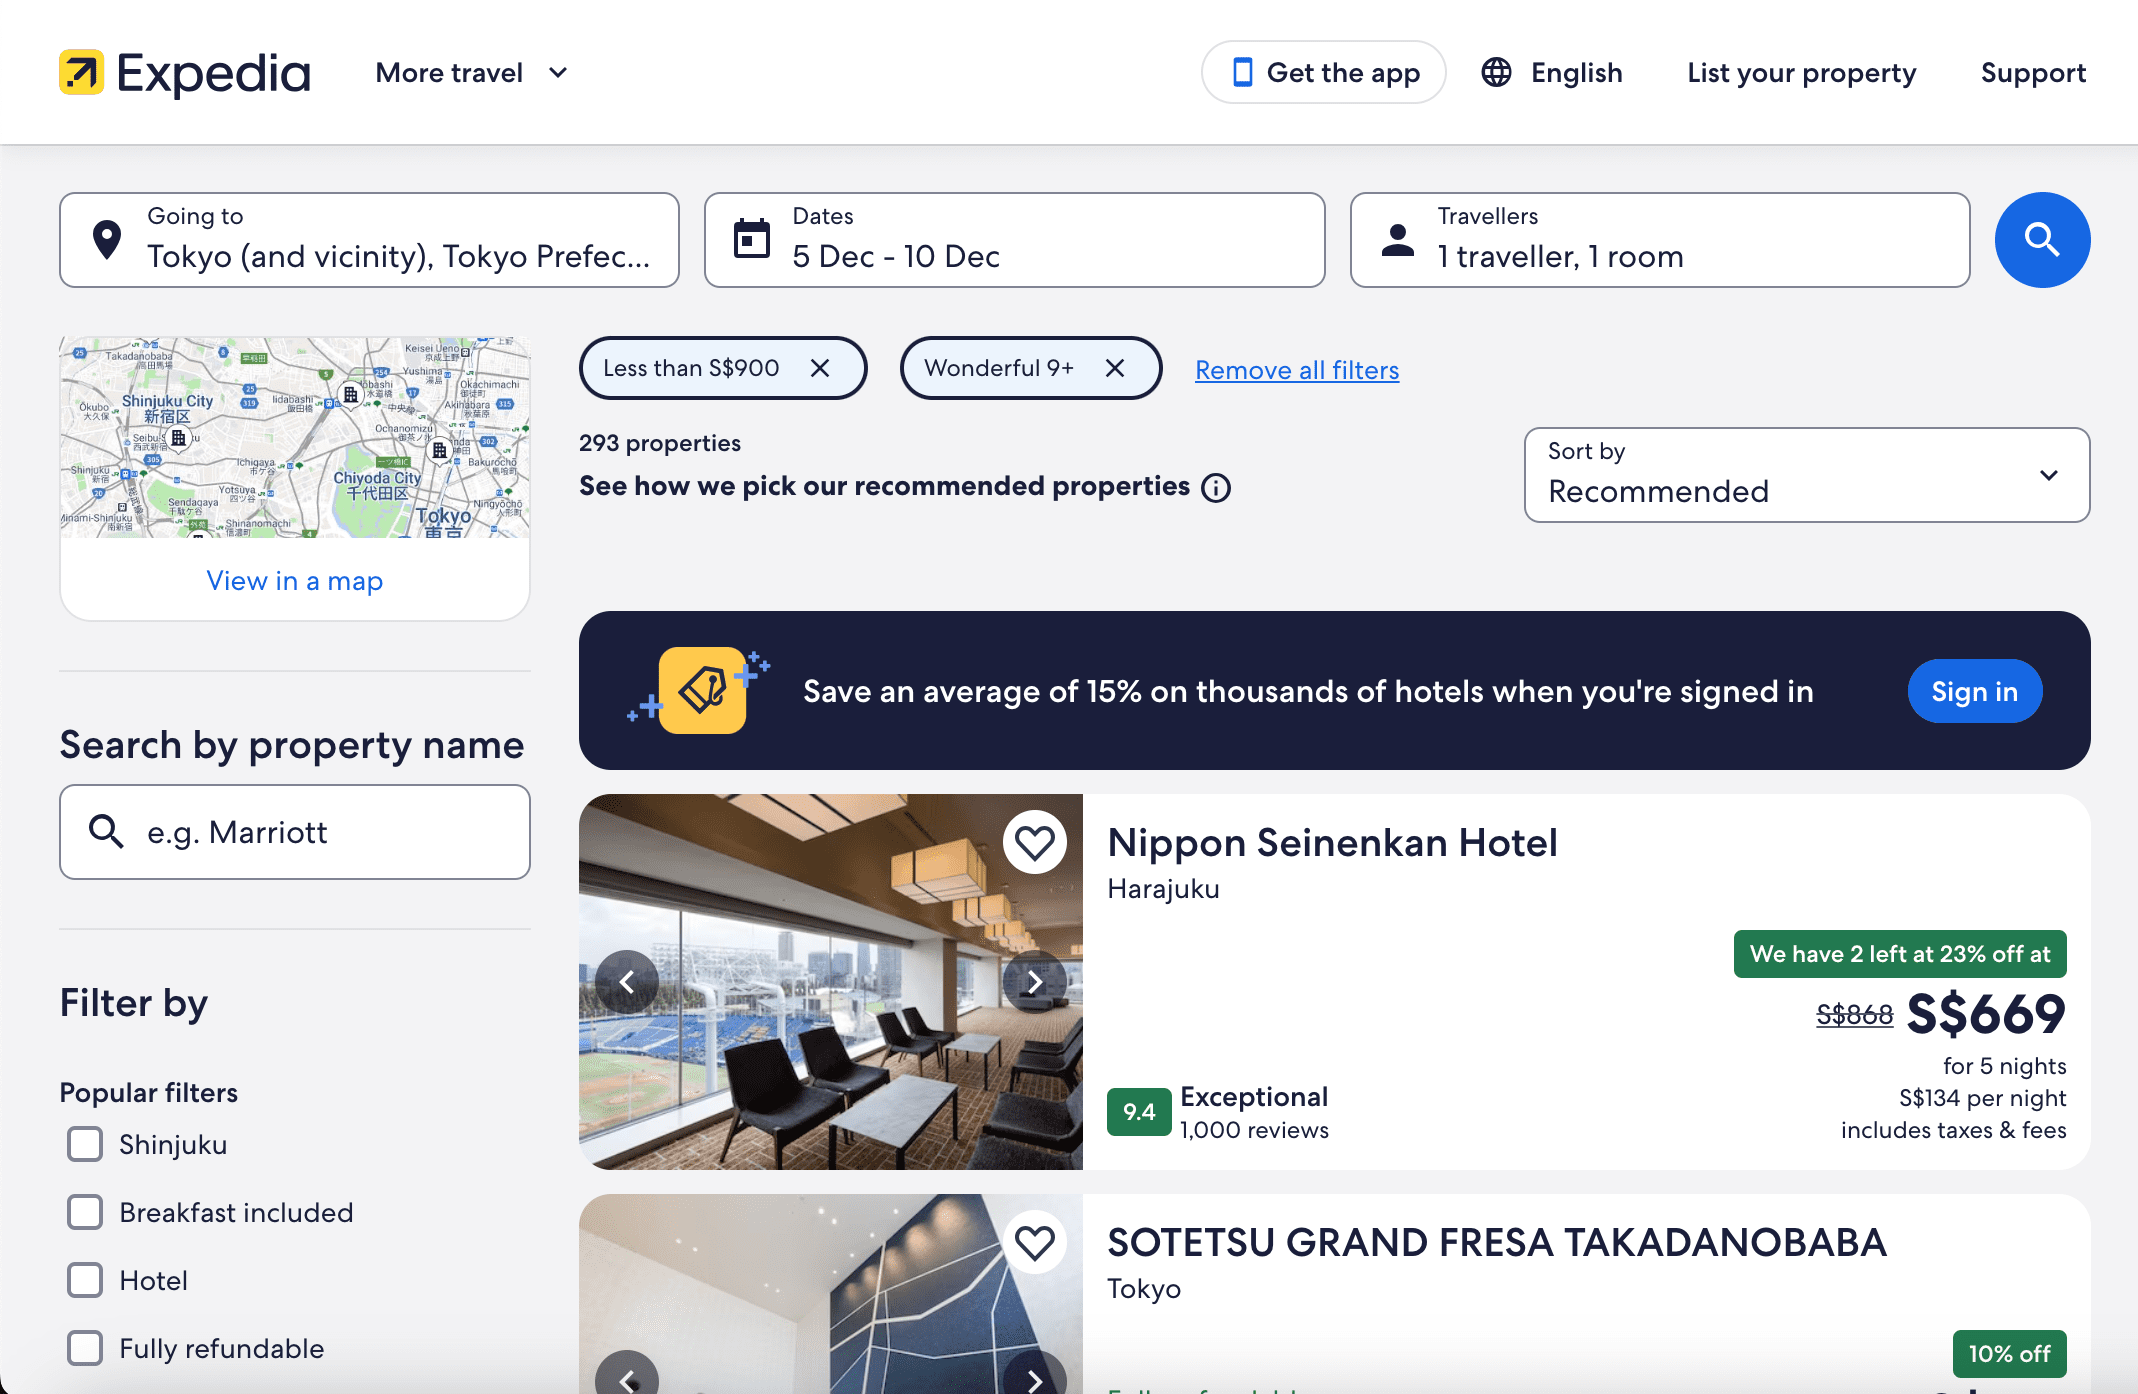Open the Dates picker field
Image resolution: width=2138 pixels, height=1394 pixels.
point(1014,240)
